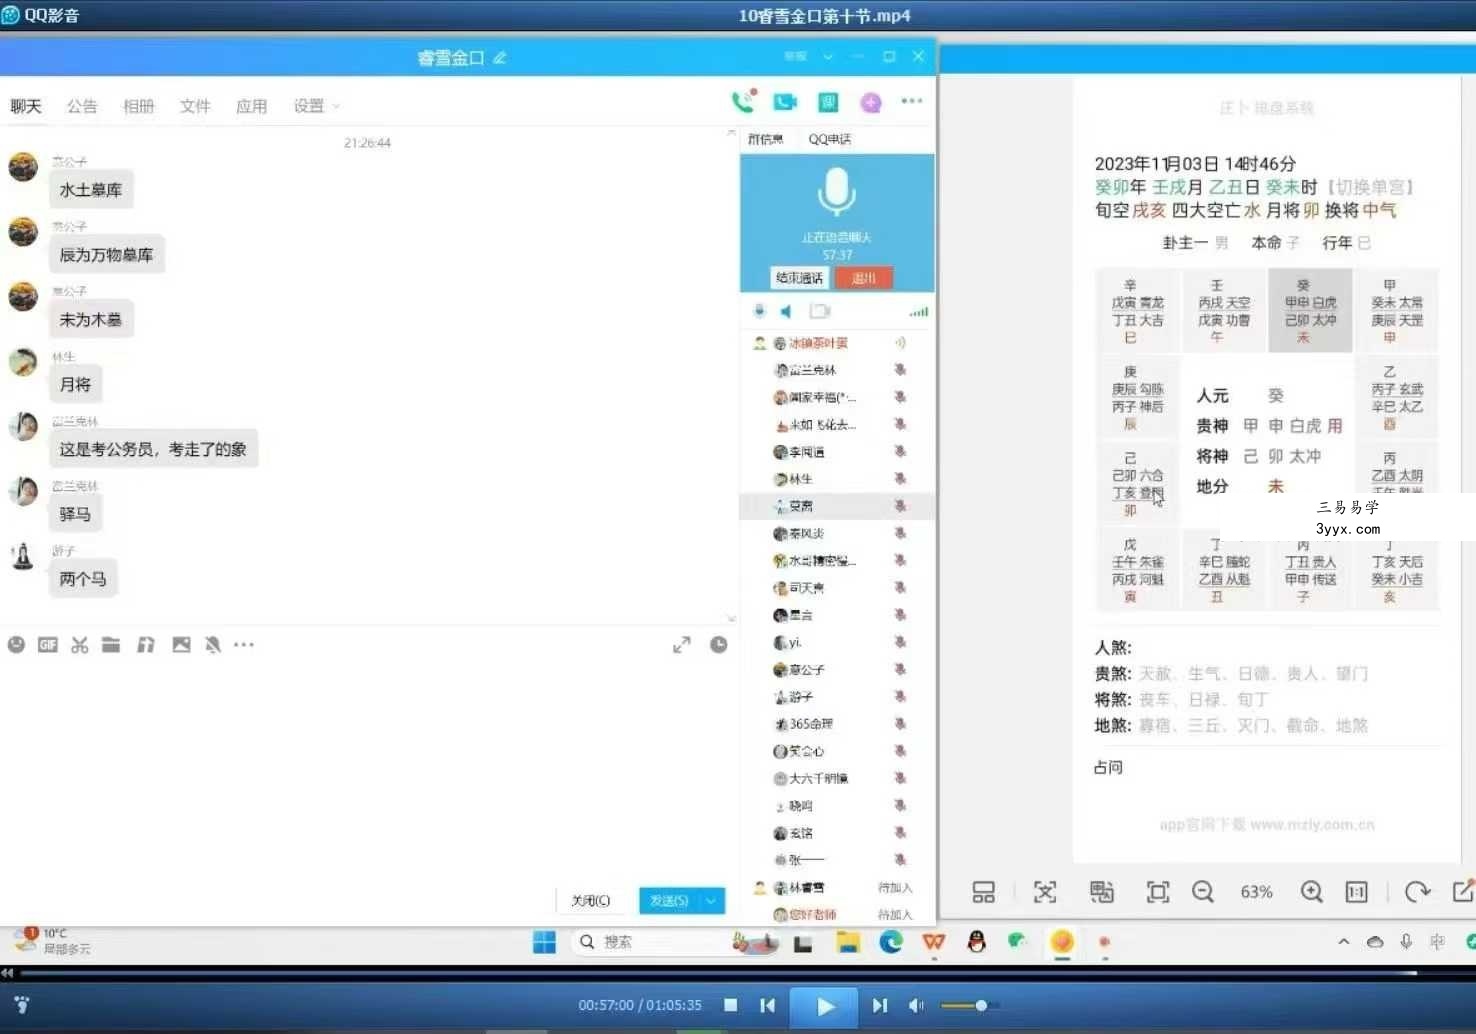The width and height of the screenshot is (1476, 1034).
Task: Click the Windows Start button in taskbar
Action: click(x=544, y=942)
